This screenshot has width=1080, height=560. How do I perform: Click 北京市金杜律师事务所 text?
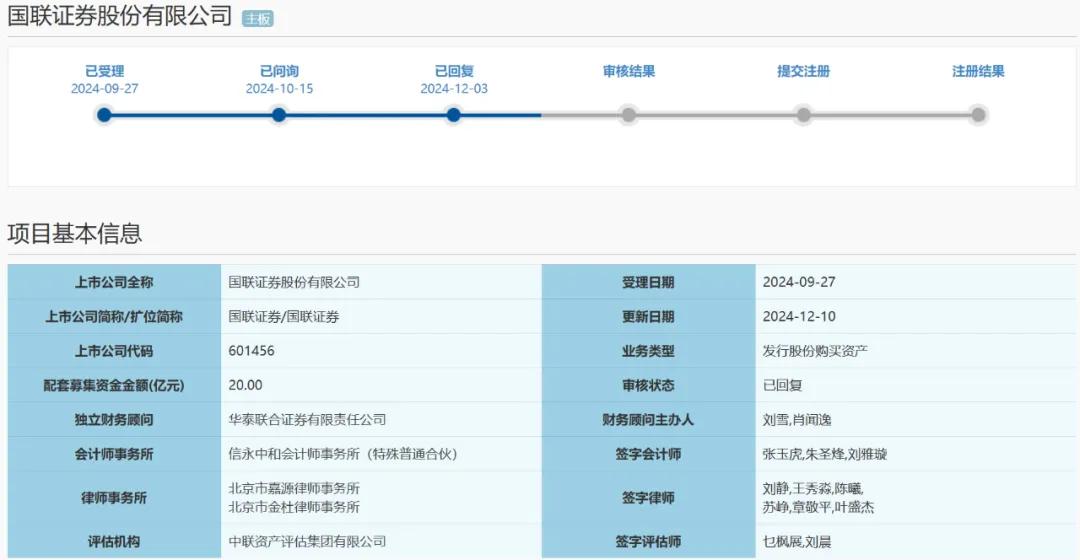pyautogui.click(x=294, y=508)
